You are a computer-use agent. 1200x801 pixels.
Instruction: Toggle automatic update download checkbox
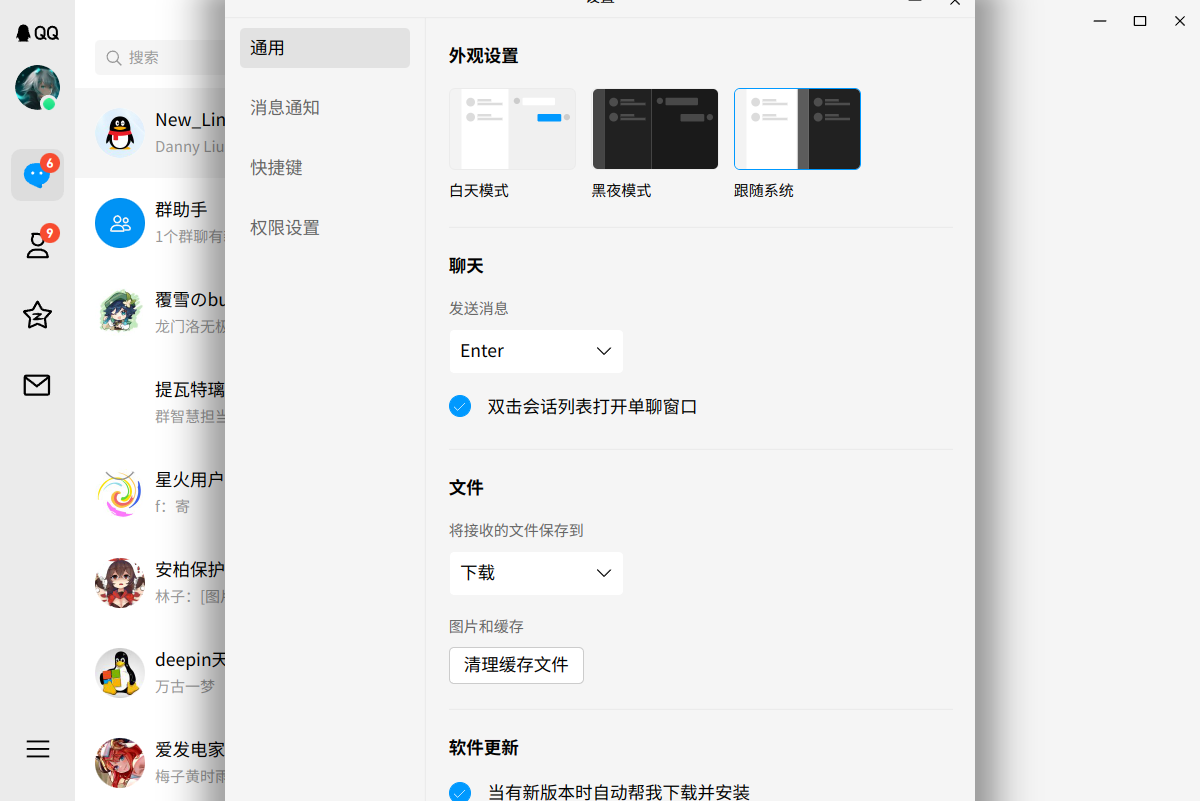[460, 791]
